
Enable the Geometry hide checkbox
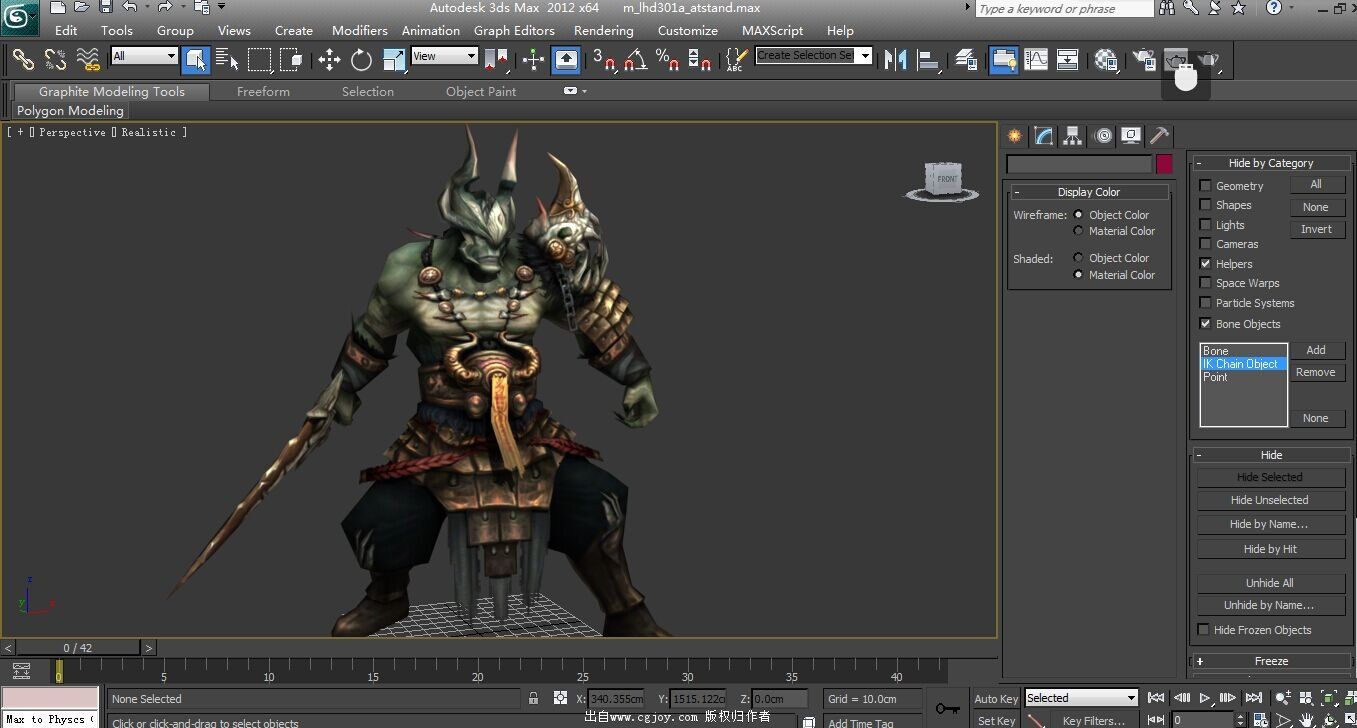(x=1205, y=186)
